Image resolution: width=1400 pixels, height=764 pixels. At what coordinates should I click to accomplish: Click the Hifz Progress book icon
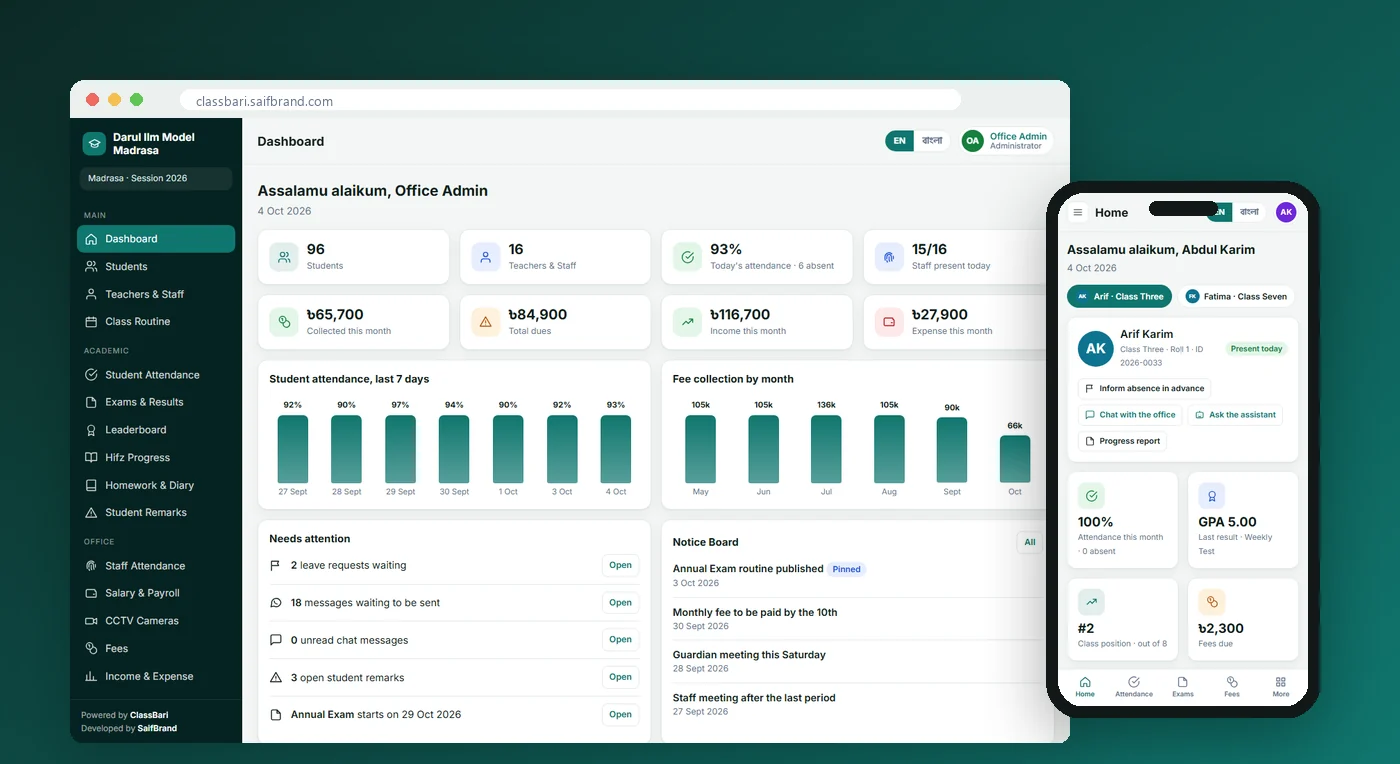tap(91, 458)
